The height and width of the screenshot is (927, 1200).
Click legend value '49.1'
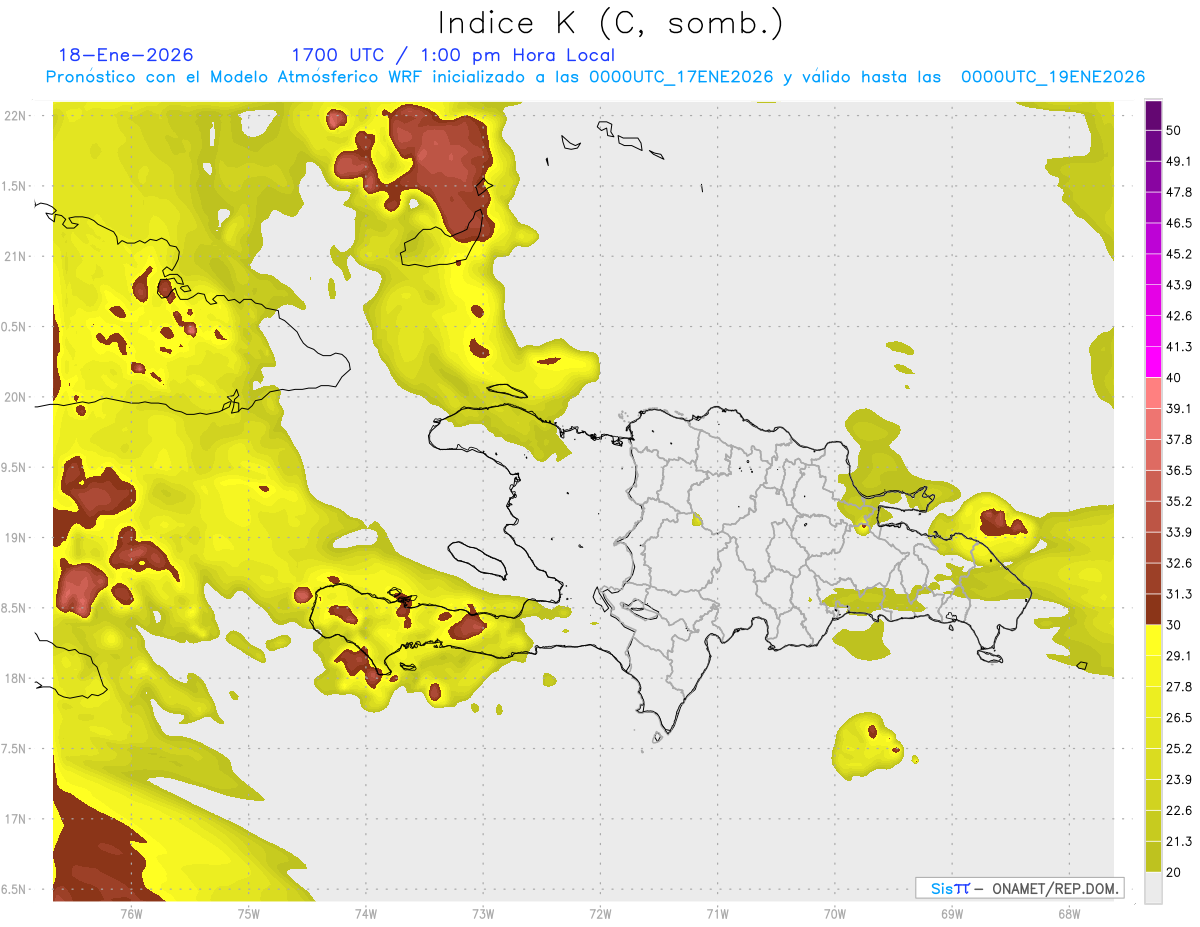[x=1179, y=161]
